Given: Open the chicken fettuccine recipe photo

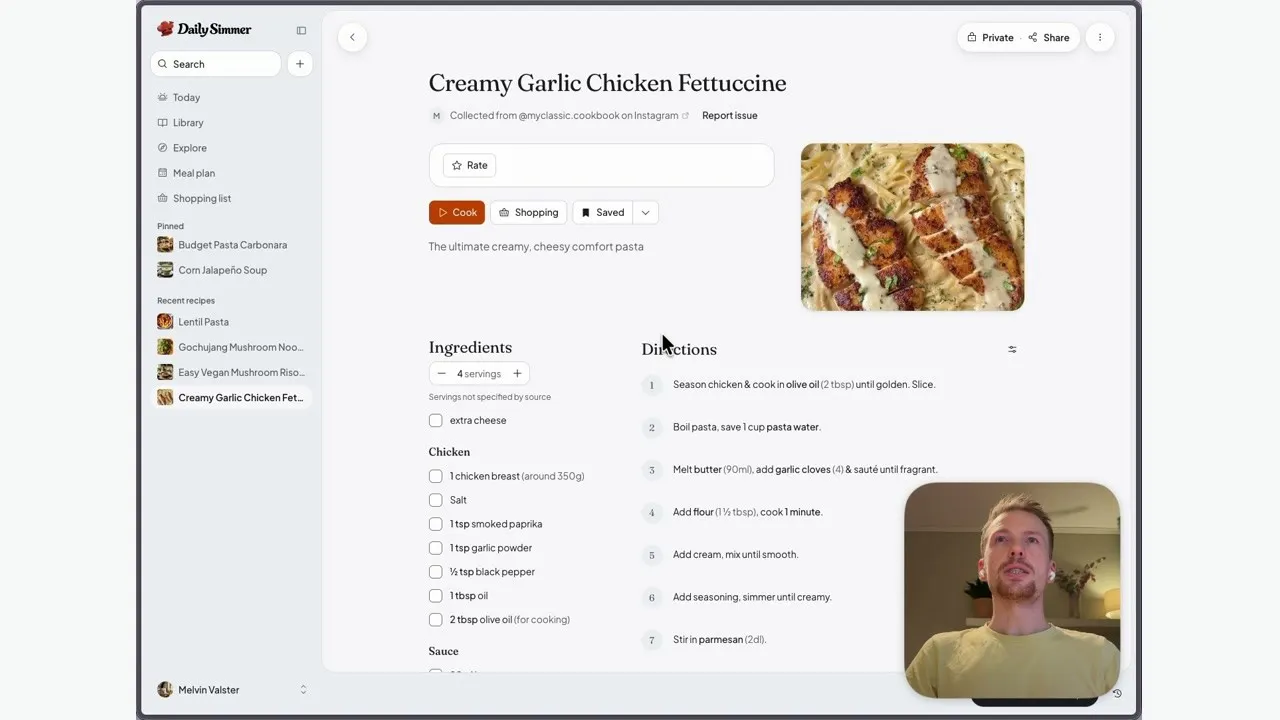Looking at the screenshot, I should (913, 227).
